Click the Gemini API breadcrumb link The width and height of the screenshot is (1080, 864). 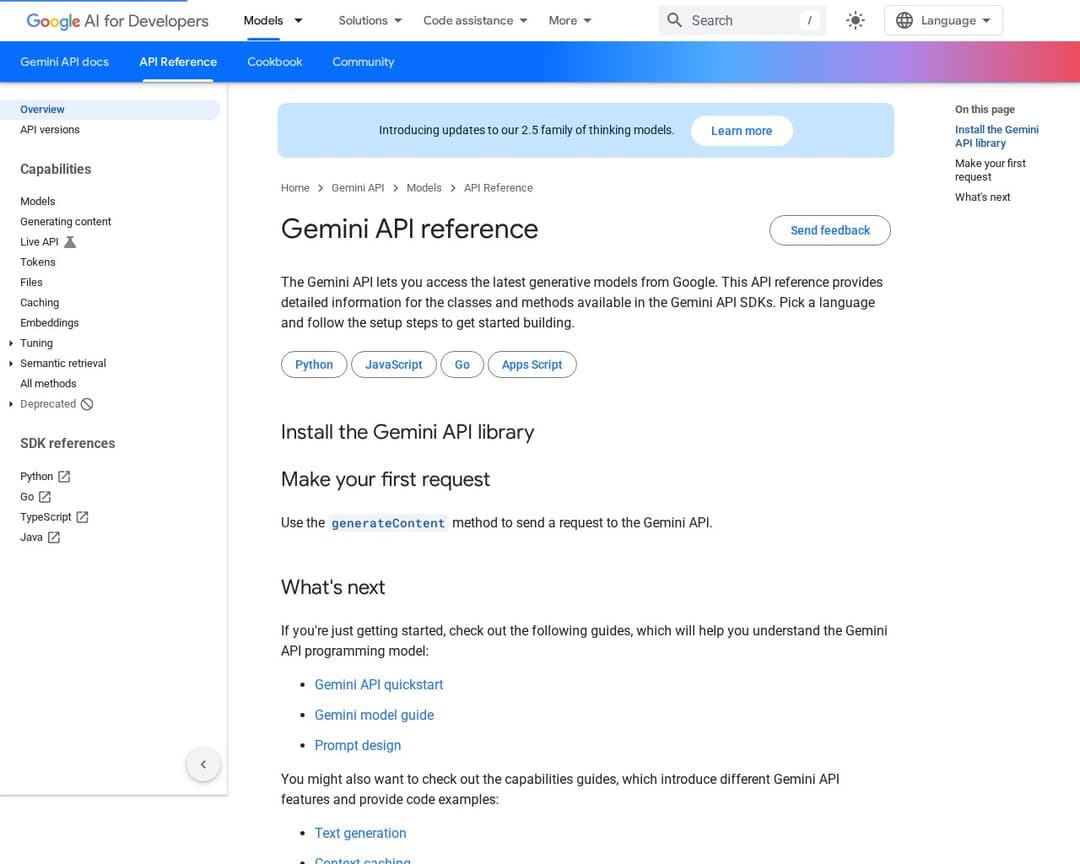[x=357, y=188]
